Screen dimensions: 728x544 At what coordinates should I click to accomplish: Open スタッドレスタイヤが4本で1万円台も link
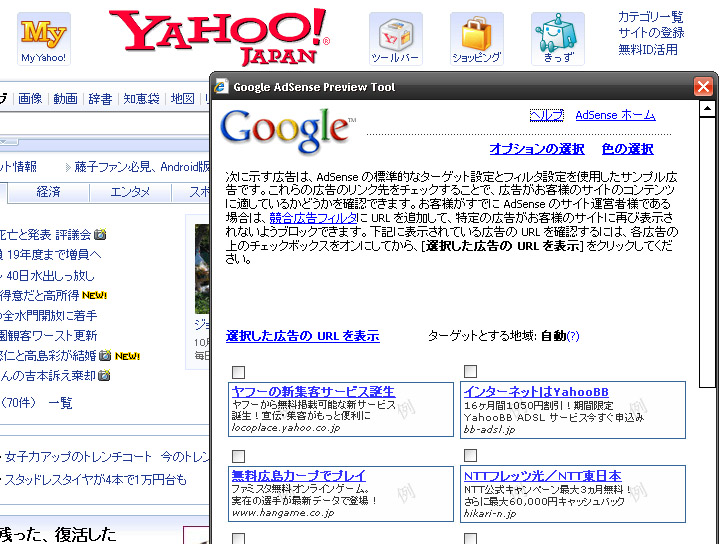coord(96,479)
